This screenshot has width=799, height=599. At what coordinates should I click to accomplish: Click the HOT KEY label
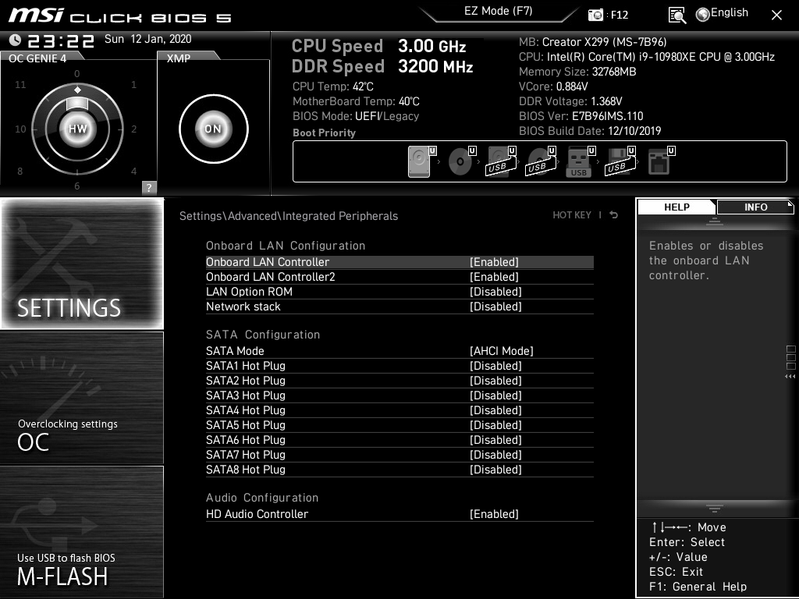click(x=572, y=215)
